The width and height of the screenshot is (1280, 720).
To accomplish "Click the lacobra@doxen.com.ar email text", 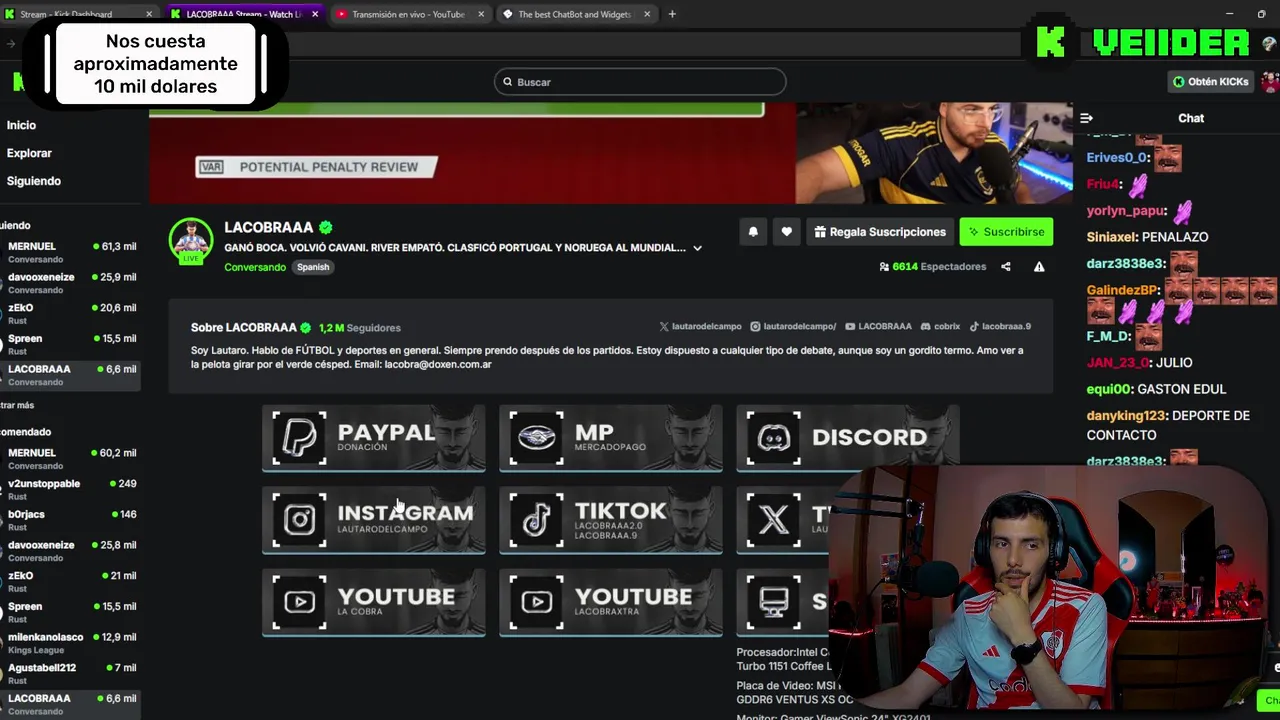I will 438,364.
